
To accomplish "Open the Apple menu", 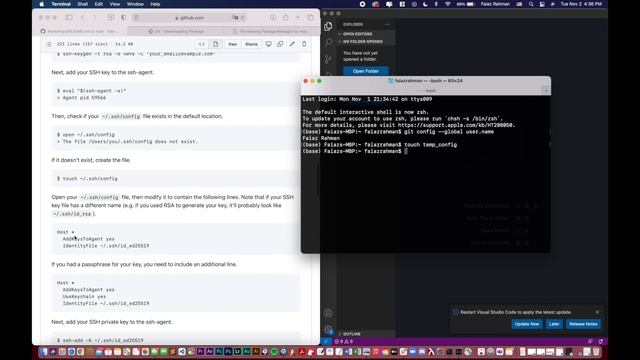I will (x=41, y=4).
